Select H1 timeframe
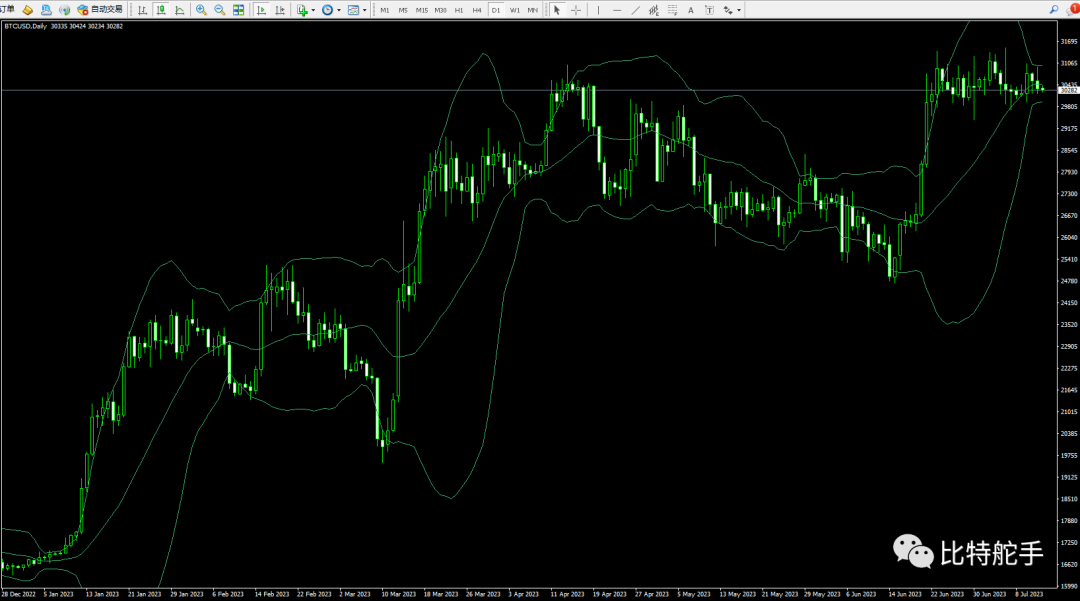 pos(459,10)
